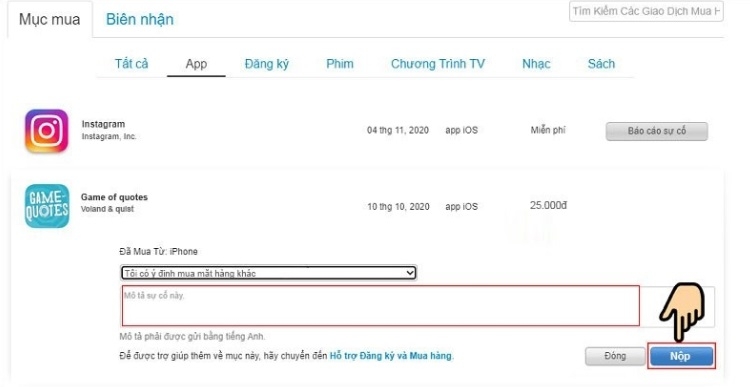This screenshot has width=750, height=387.
Task: Open Hỗ trợ Đăng ký và Mua hàng link
Action: pyautogui.click(x=390, y=356)
